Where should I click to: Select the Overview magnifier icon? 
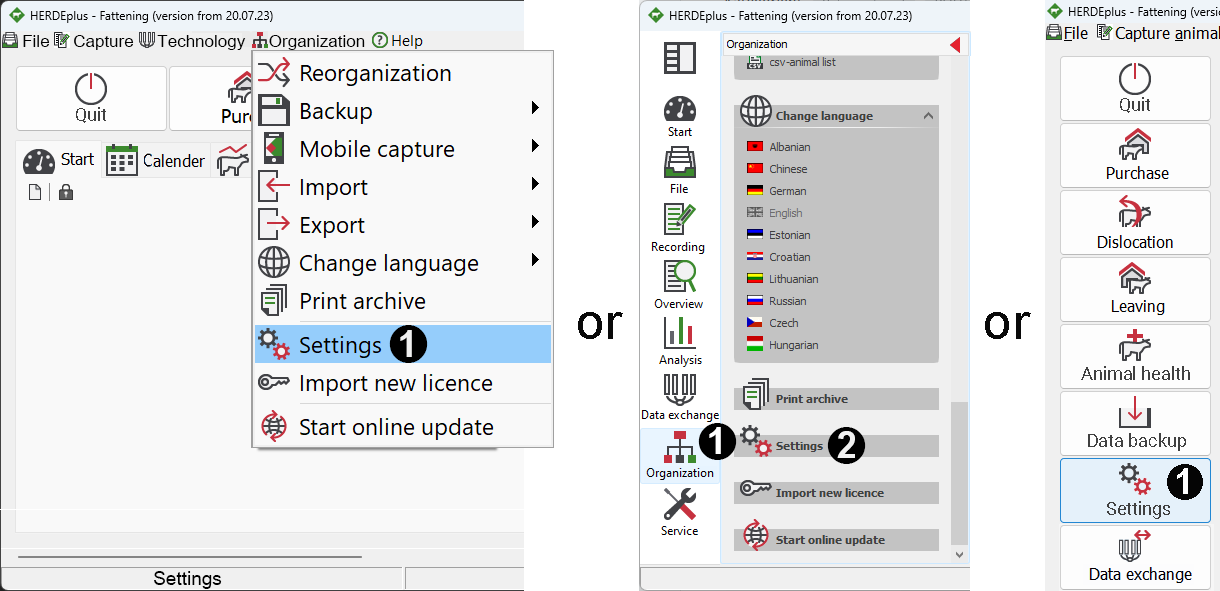pos(678,284)
